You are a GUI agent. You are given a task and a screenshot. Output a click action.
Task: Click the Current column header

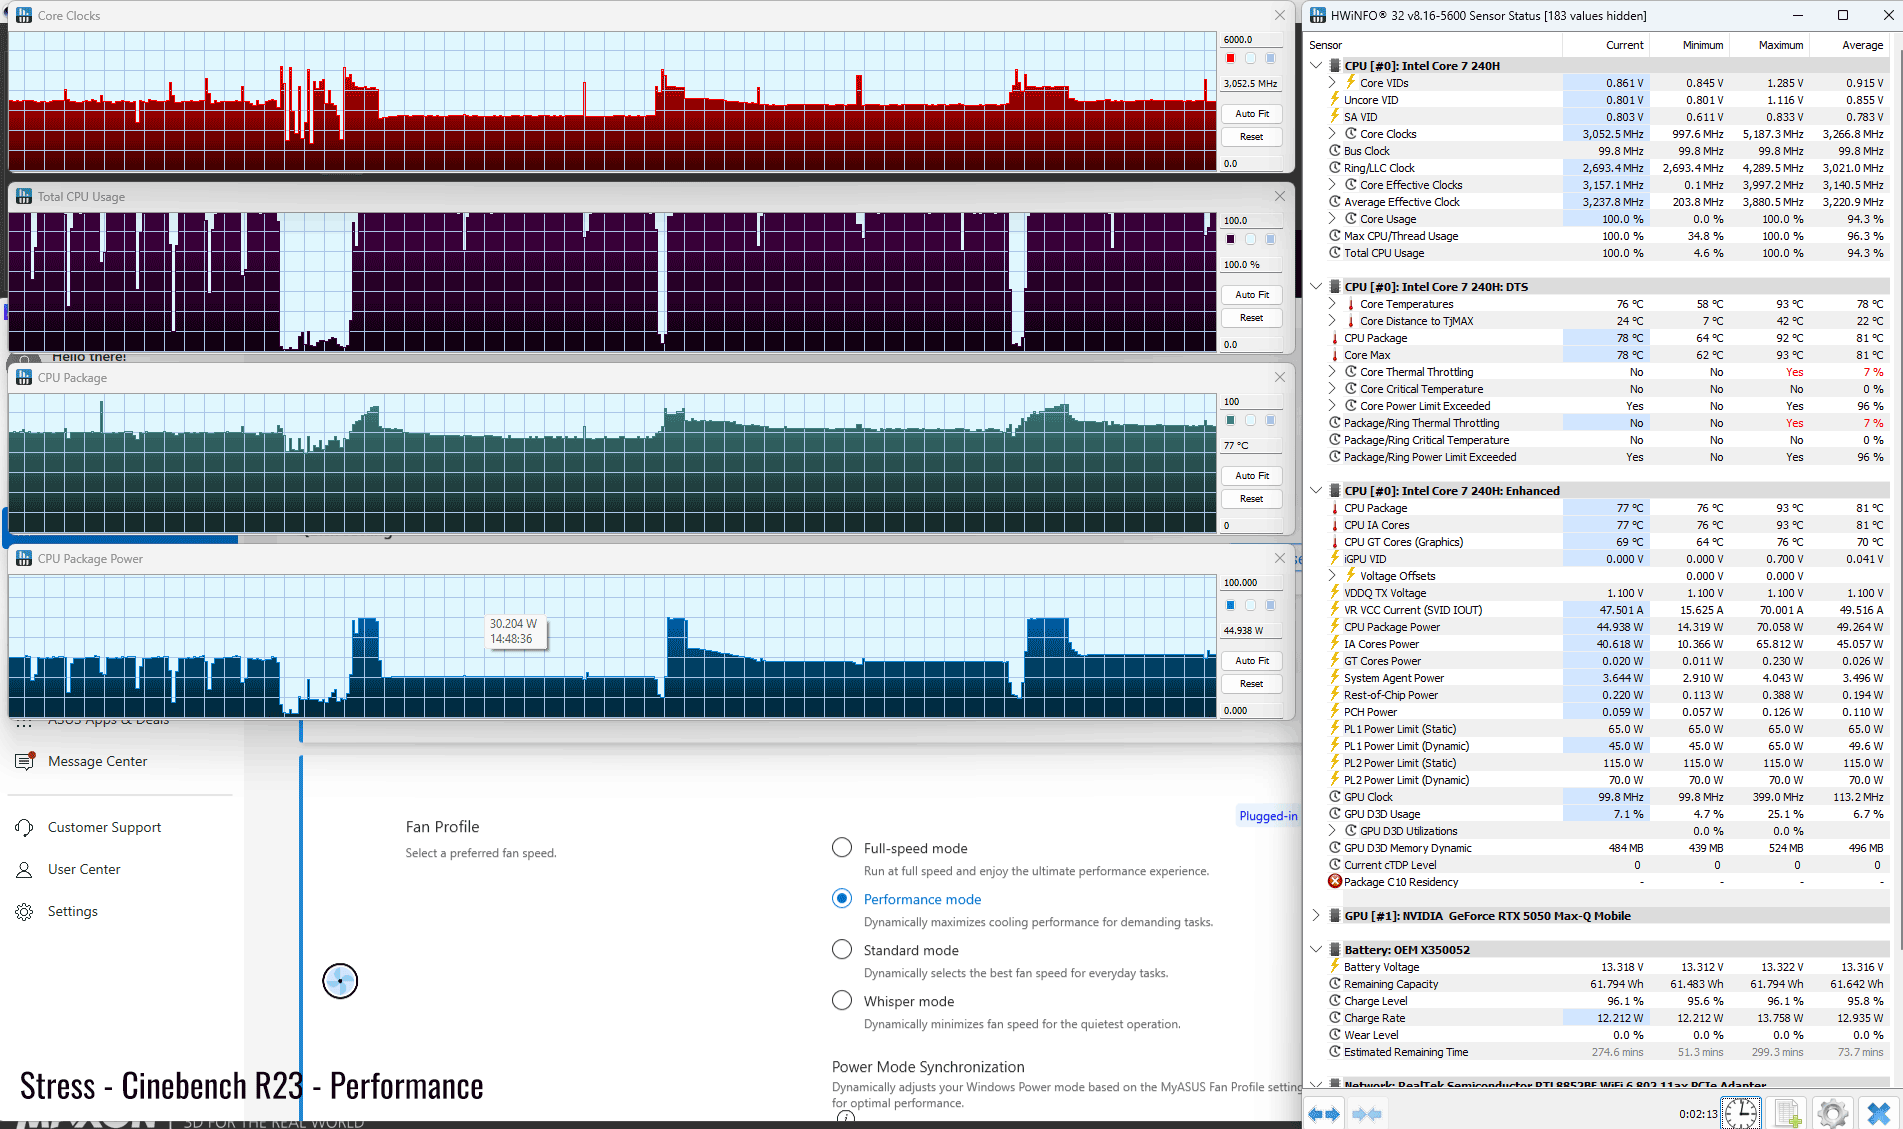point(1606,45)
